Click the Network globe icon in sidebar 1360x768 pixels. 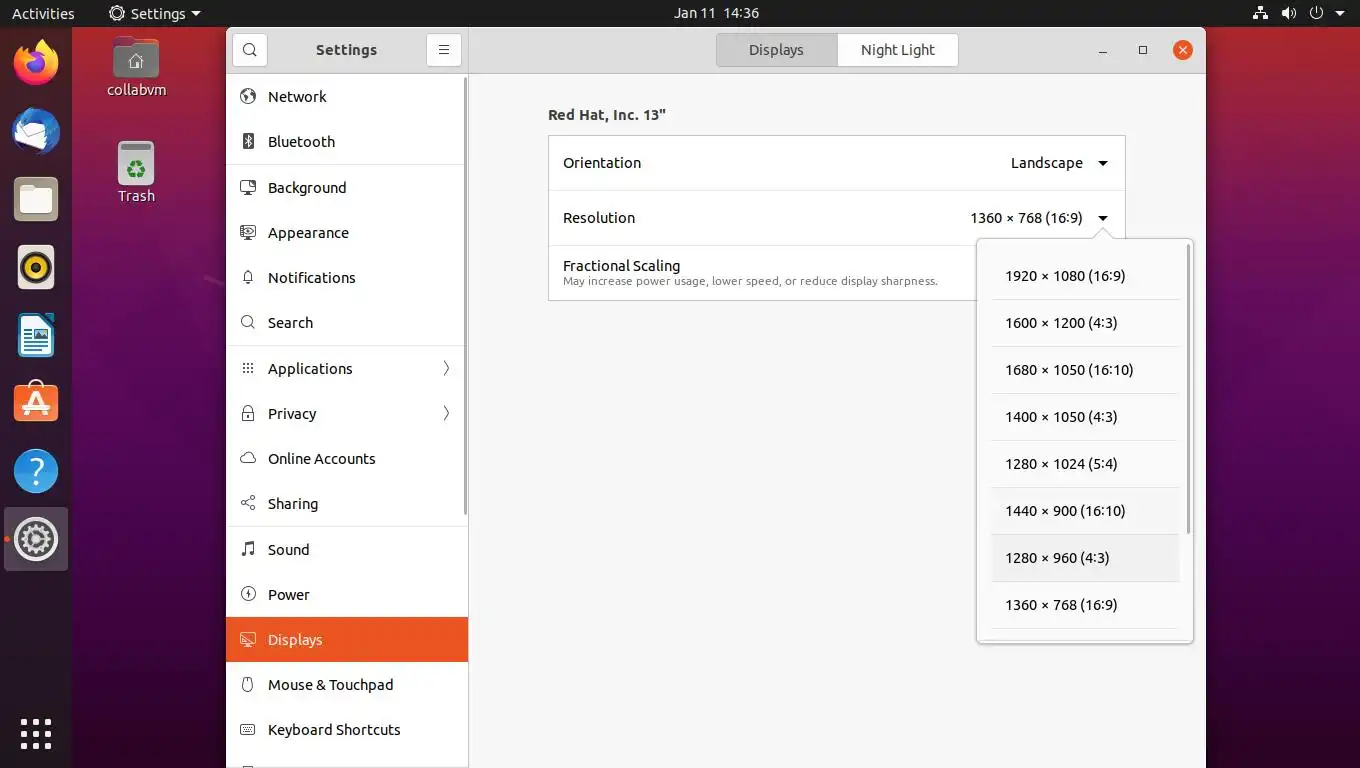pos(248,97)
